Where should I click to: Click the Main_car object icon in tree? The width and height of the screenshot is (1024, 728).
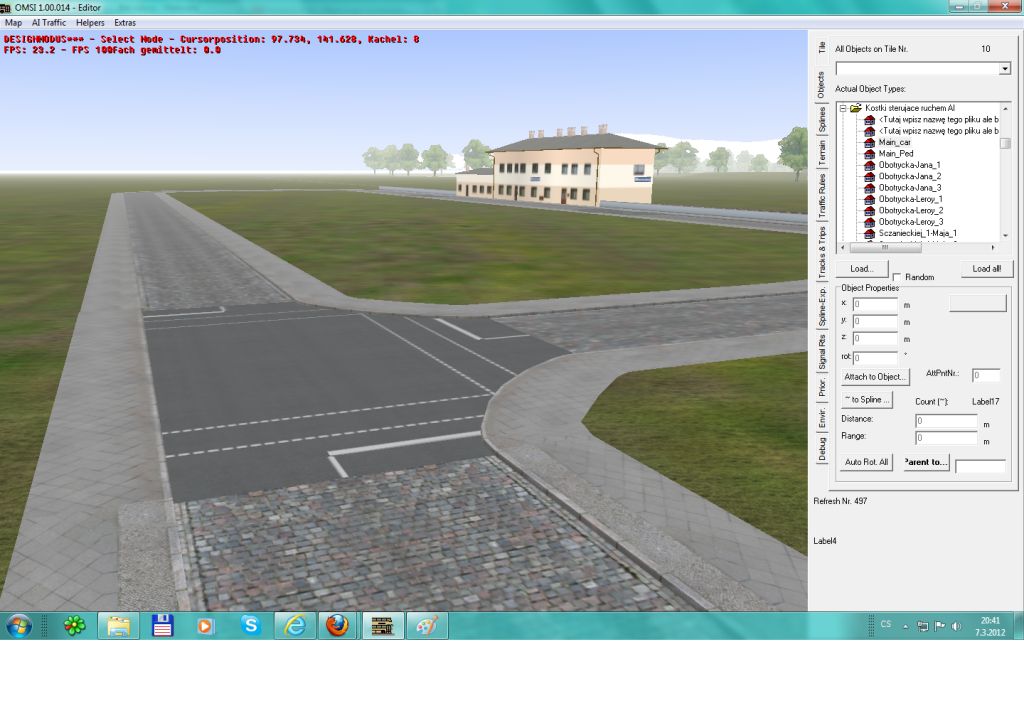coord(870,142)
